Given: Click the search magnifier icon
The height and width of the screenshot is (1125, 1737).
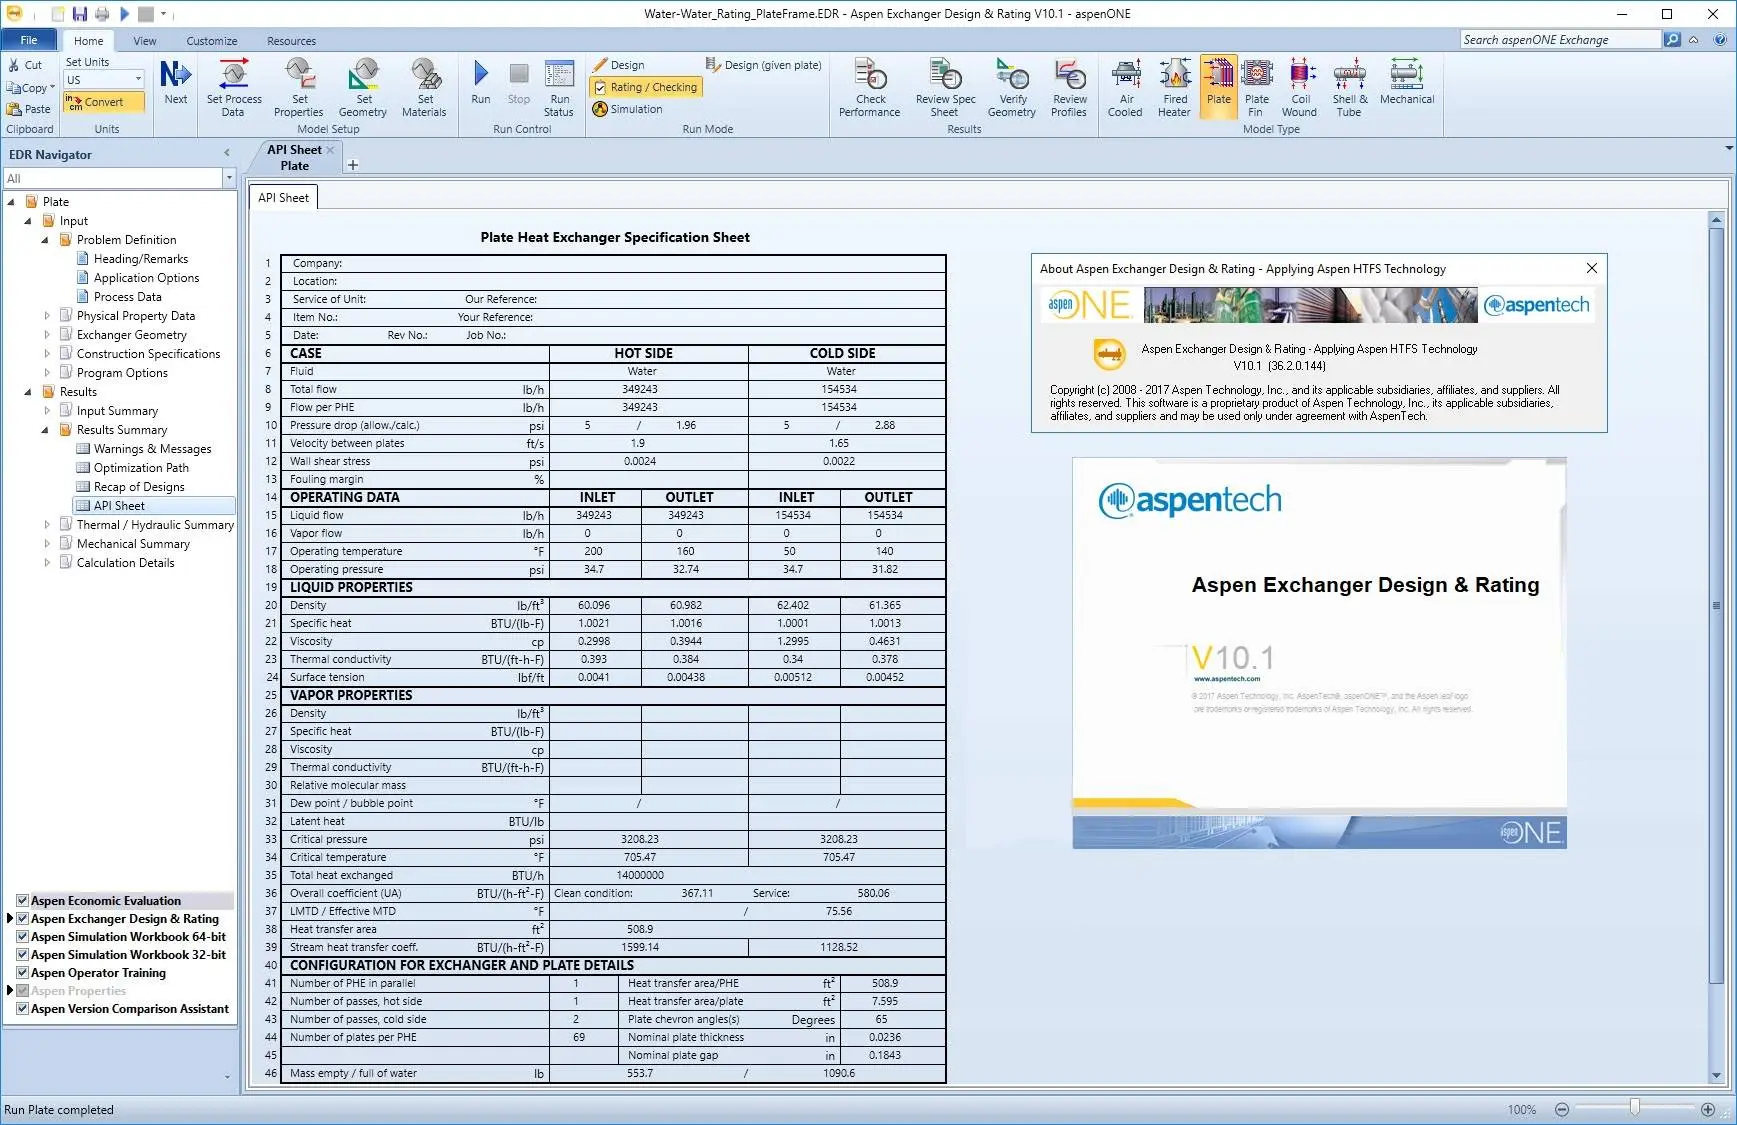Looking at the screenshot, I should click(x=1672, y=40).
